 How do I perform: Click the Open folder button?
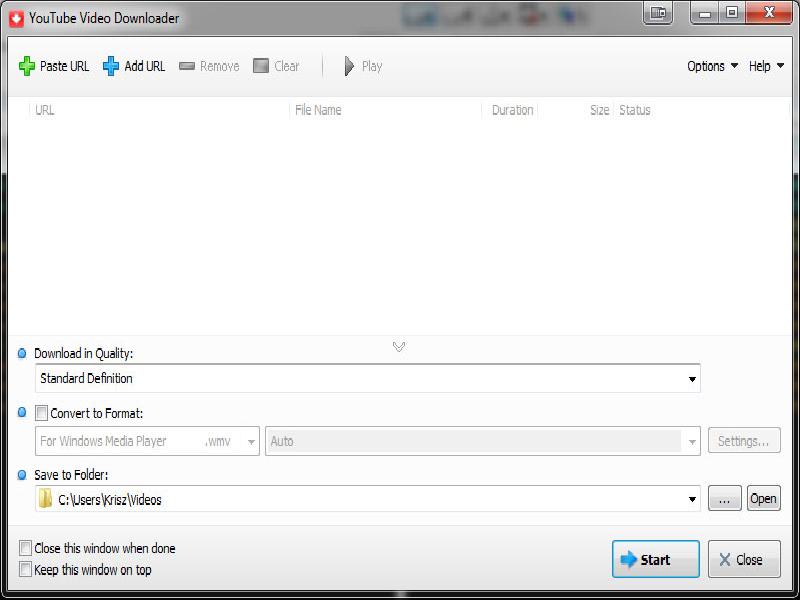tap(764, 498)
